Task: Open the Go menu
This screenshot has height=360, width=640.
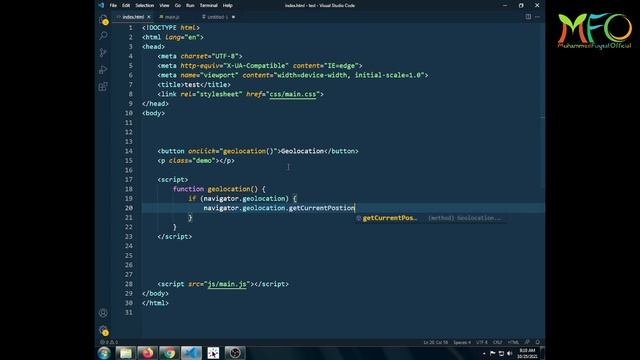Action: pyautogui.click(x=178, y=5)
